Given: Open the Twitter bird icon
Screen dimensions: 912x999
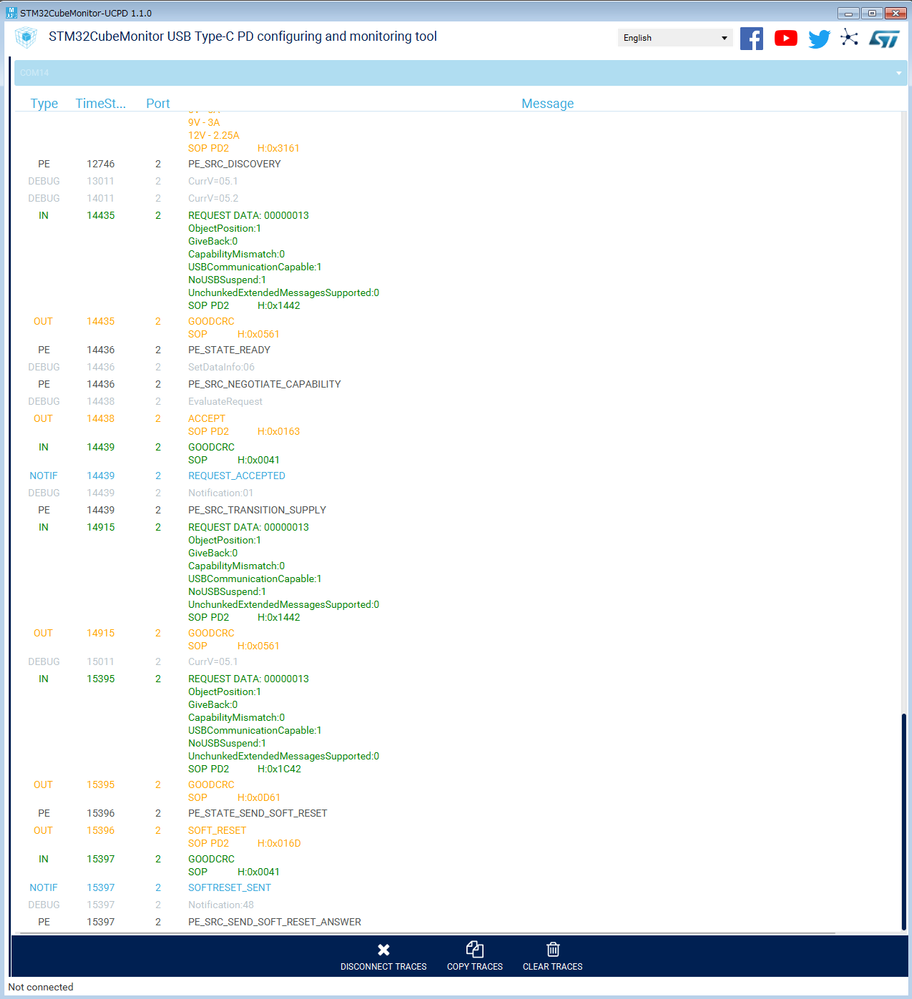Looking at the screenshot, I should coord(819,39).
